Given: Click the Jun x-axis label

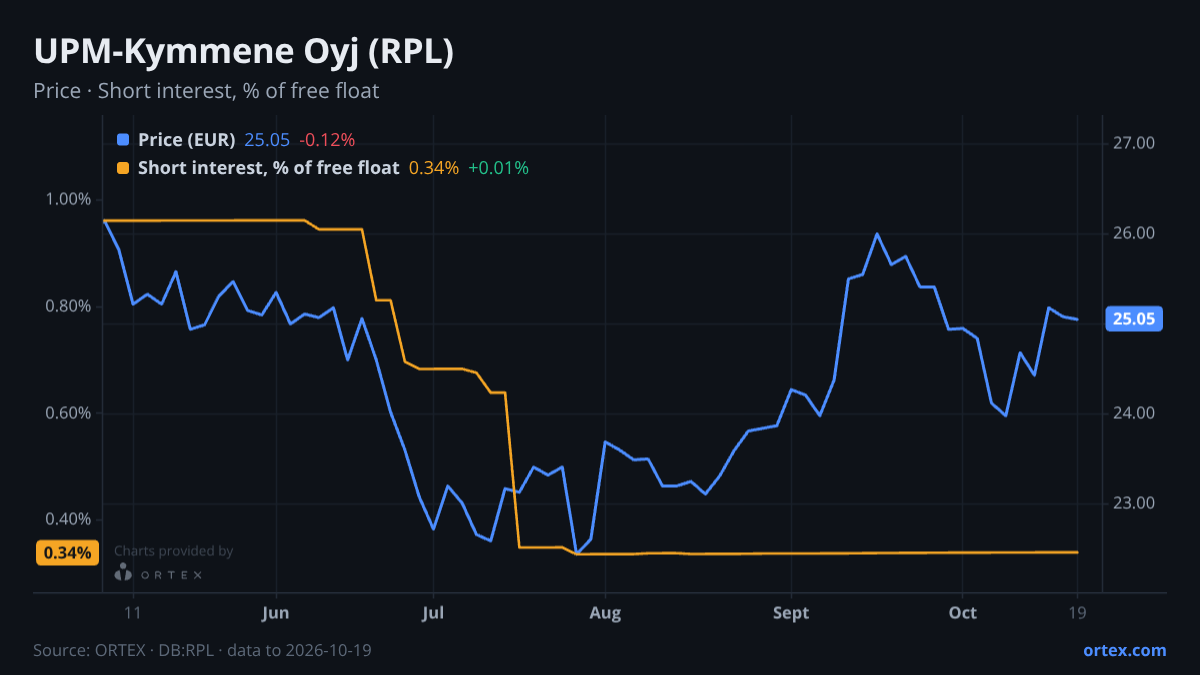Looking at the screenshot, I should tap(274, 613).
